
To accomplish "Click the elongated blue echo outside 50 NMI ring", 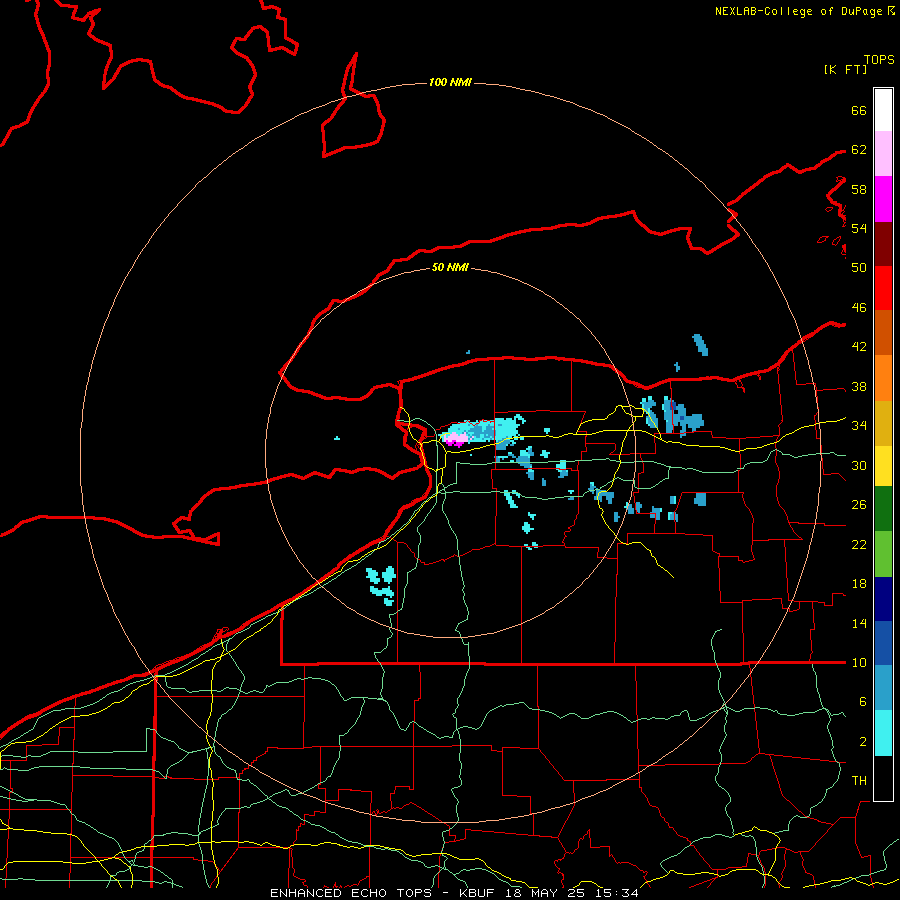I will pyautogui.click(x=700, y=345).
